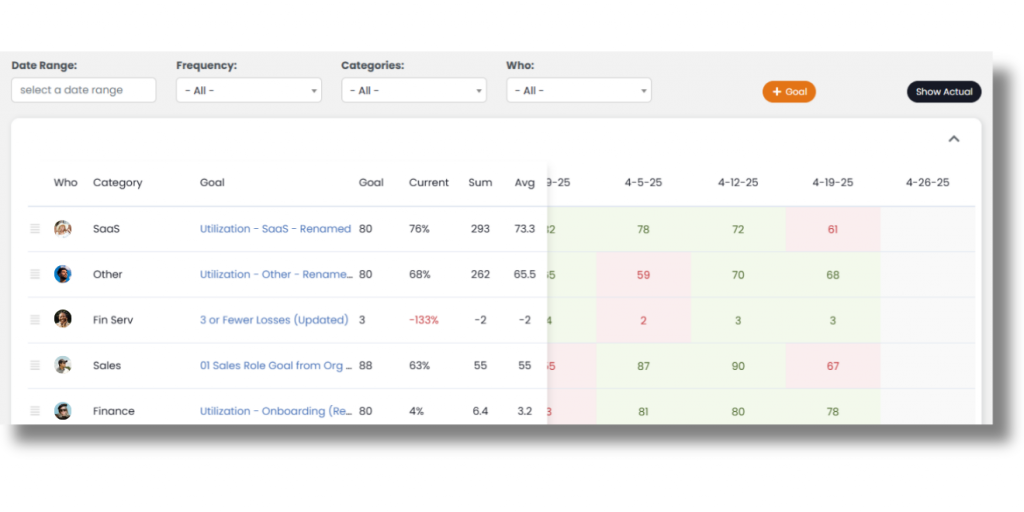Image resolution: width=1024 pixels, height=512 pixels.
Task: Click the date range input field
Action: click(x=84, y=90)
